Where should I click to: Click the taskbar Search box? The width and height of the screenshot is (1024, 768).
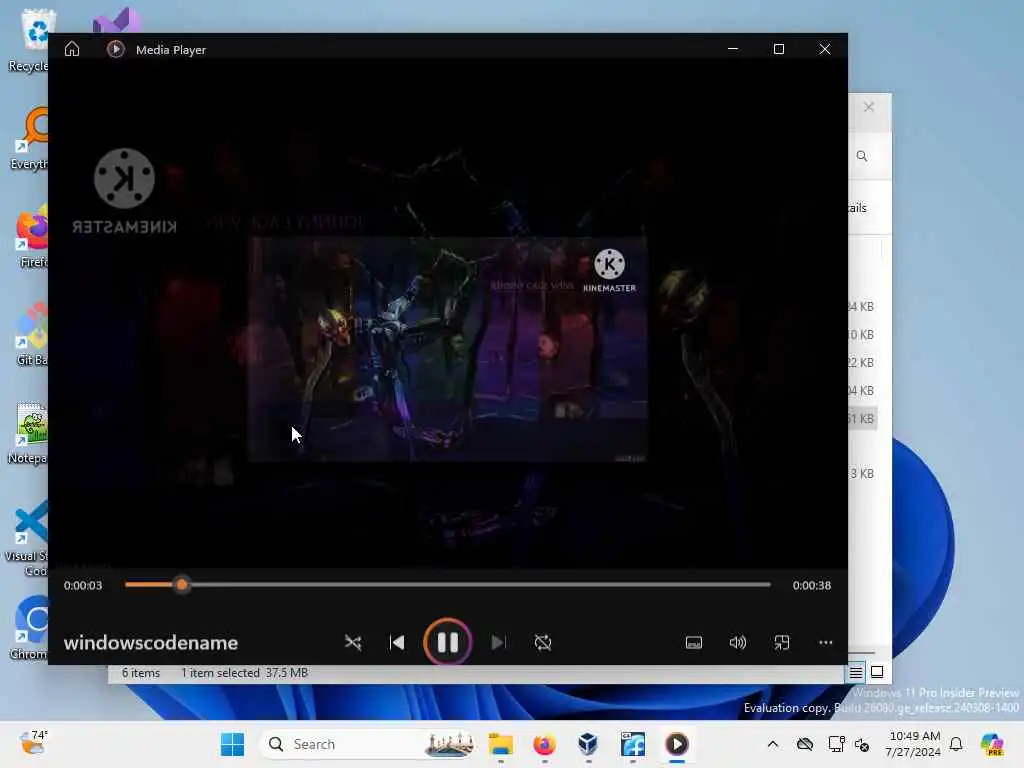pos(368,744)
